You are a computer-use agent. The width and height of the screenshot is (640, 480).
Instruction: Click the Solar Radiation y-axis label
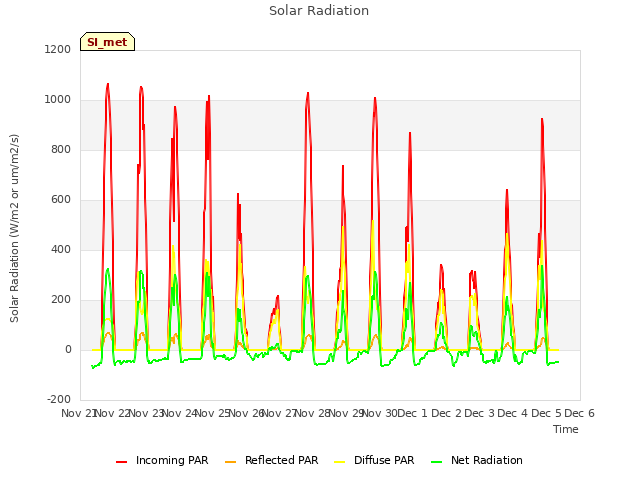14,228
